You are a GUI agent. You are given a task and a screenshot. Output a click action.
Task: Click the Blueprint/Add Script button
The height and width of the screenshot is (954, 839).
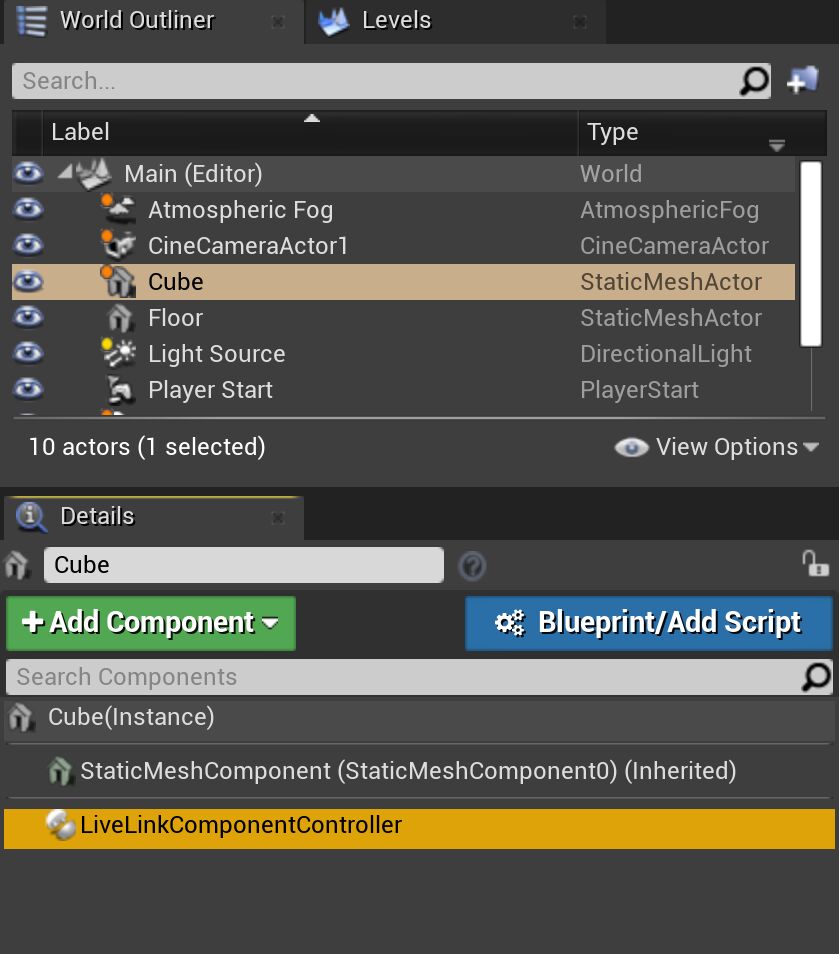tap(648, 623)
